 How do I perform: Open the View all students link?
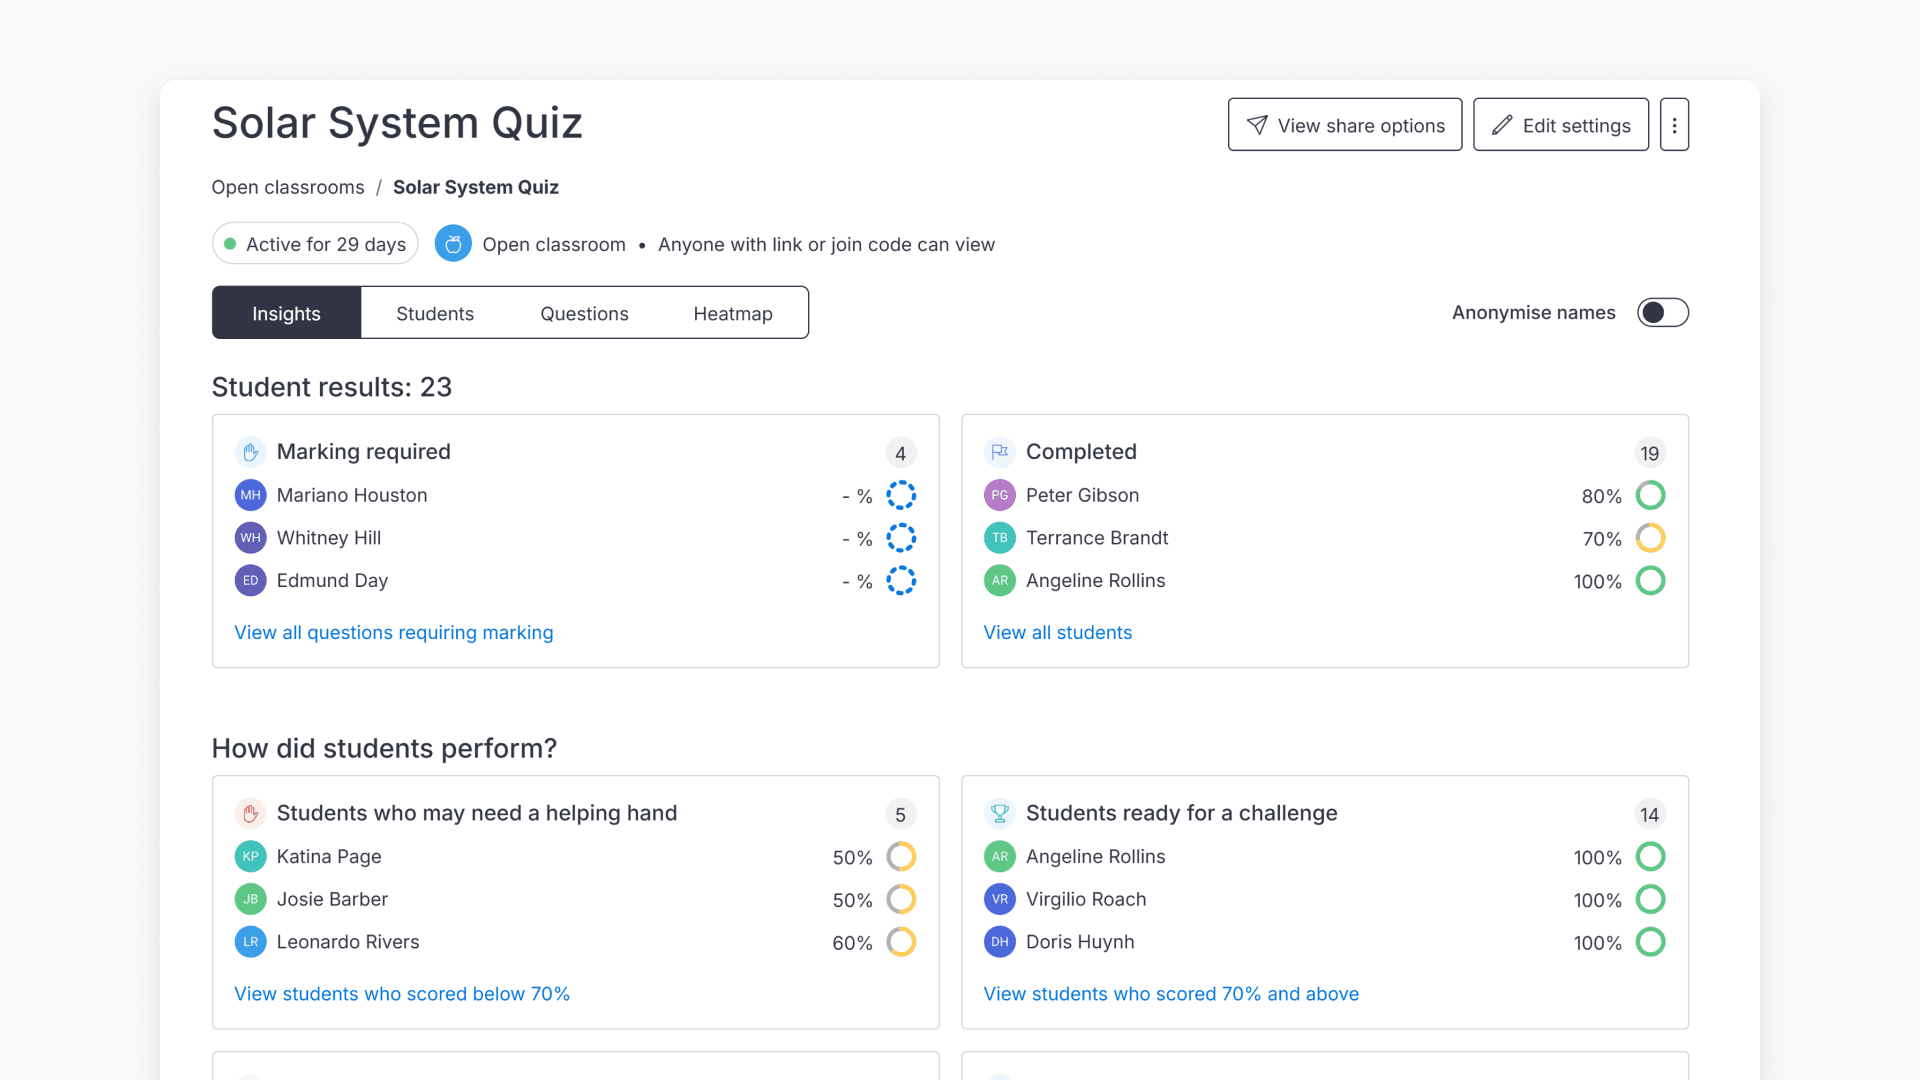click(x=1058, y=633)
